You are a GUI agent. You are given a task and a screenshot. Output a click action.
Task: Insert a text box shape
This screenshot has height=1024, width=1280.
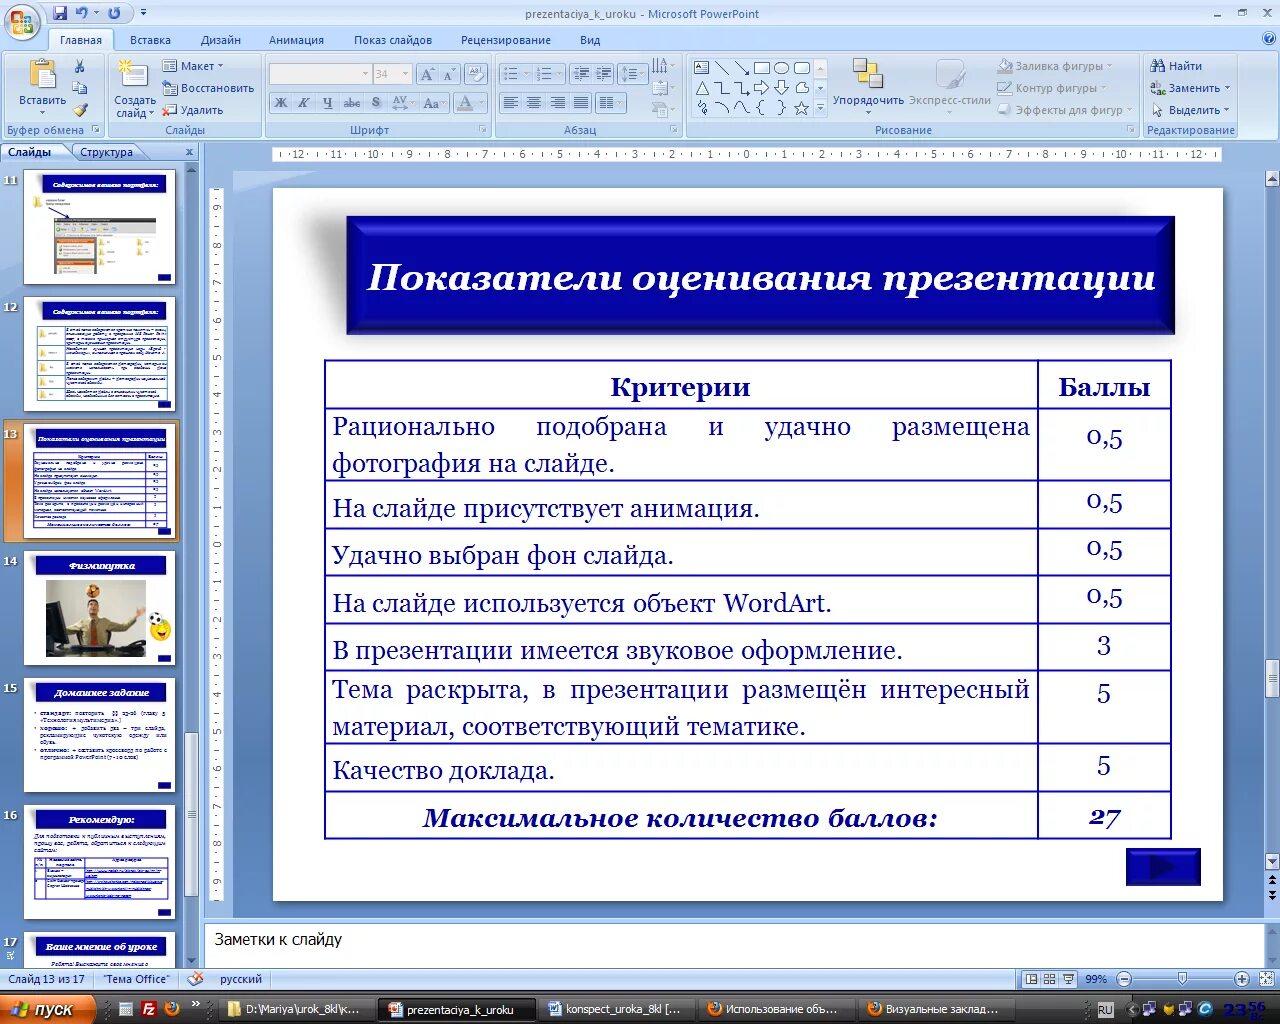702,68
